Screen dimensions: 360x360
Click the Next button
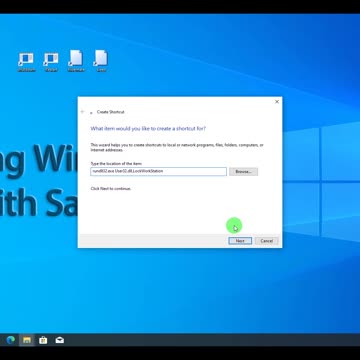click(240, 241)
